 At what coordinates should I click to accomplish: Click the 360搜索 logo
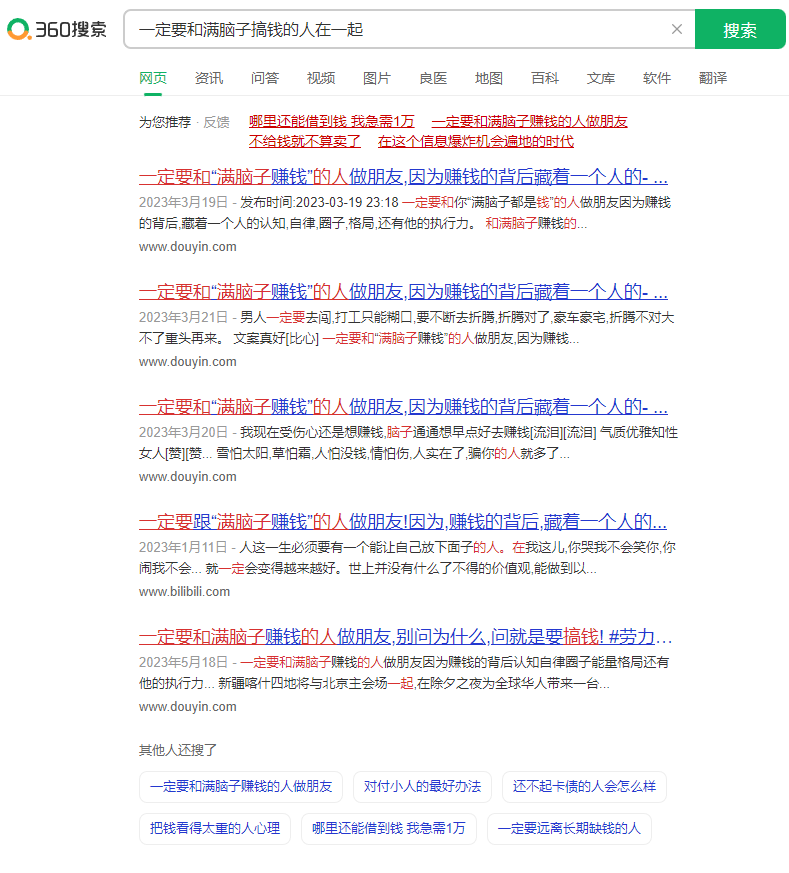56,29
